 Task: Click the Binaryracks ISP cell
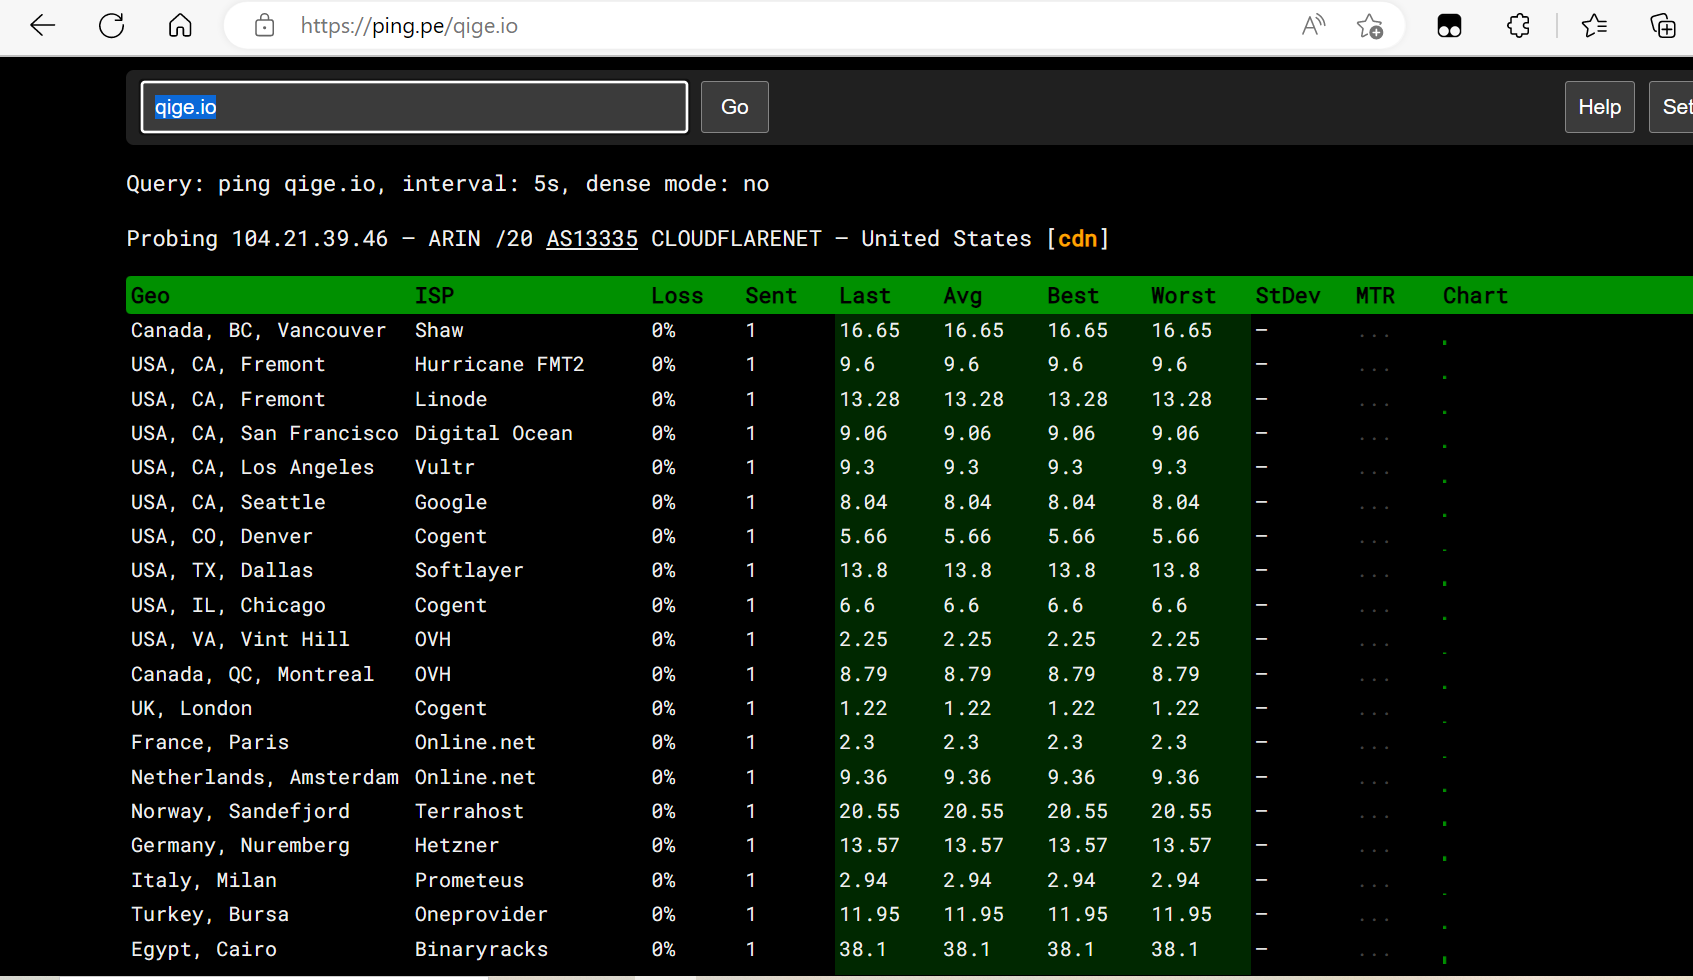pos(481,950)
